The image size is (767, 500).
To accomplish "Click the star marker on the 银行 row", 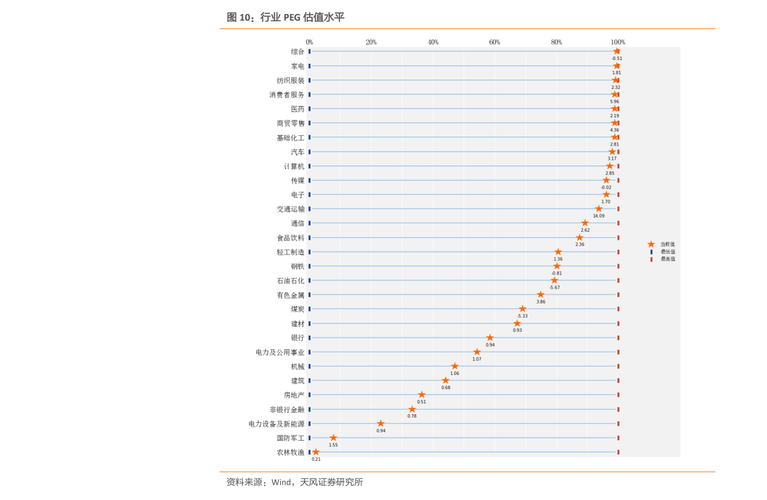I will click(490, 338).
